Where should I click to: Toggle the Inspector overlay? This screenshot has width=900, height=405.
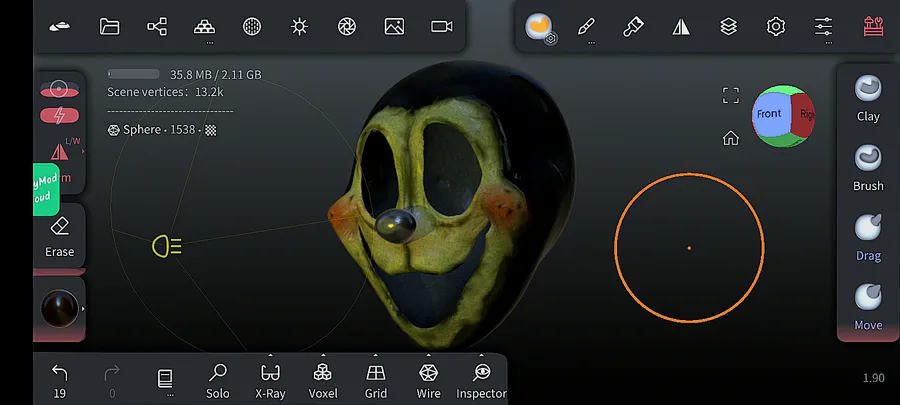(x=481, y=381)
